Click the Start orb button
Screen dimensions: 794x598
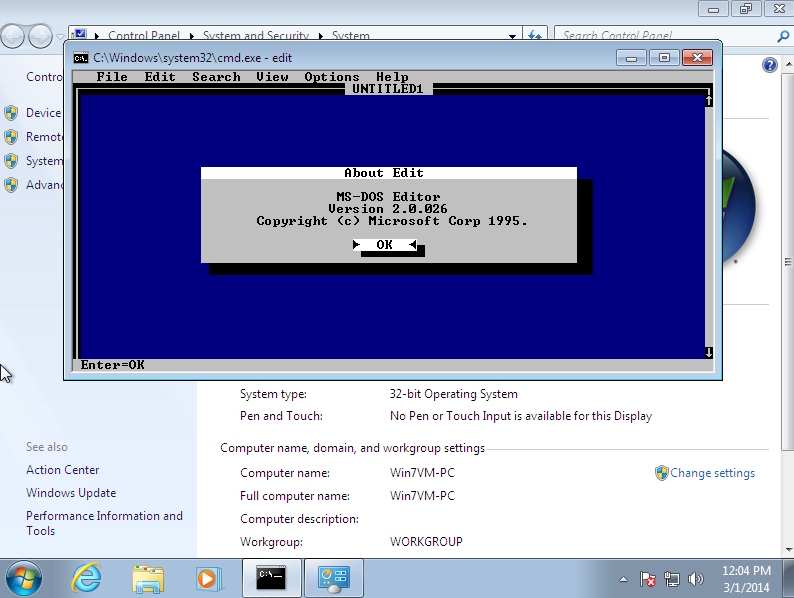pos(24,578)
